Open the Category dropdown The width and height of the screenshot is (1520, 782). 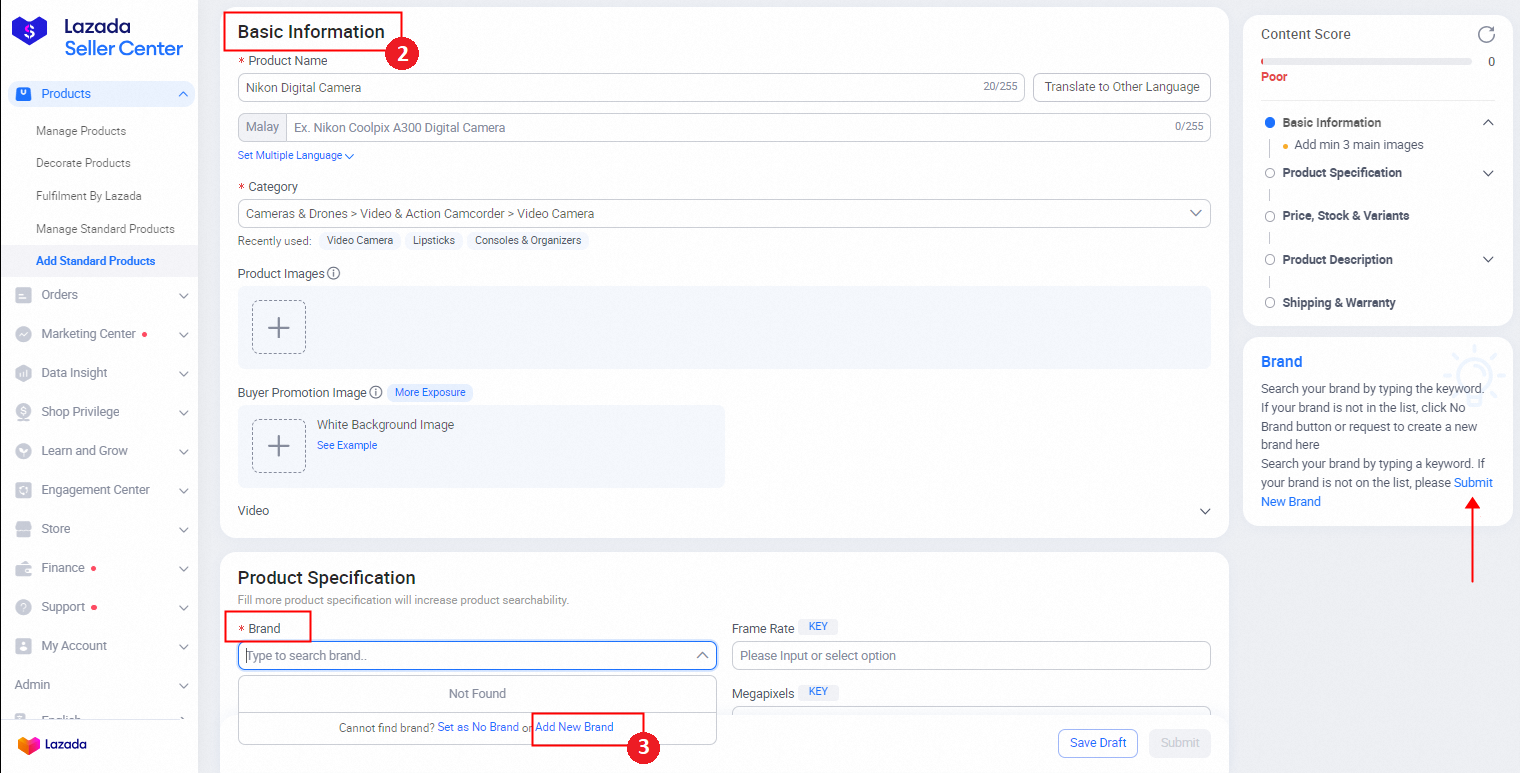tap(723, 214)
